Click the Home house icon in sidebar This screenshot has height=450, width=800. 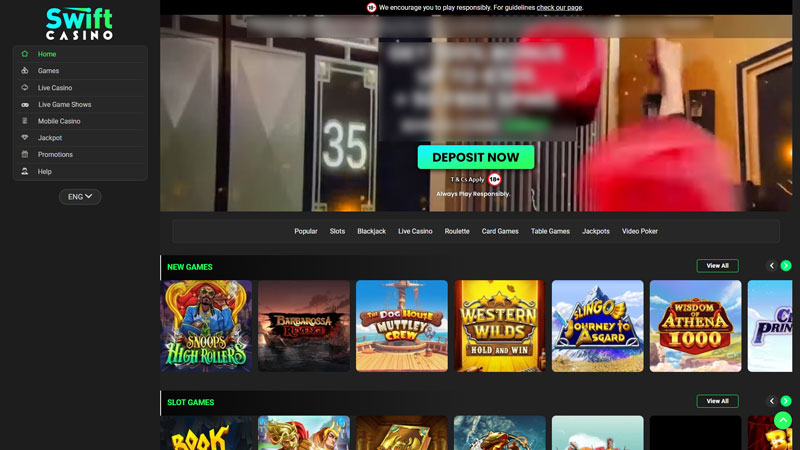(24, 54)
